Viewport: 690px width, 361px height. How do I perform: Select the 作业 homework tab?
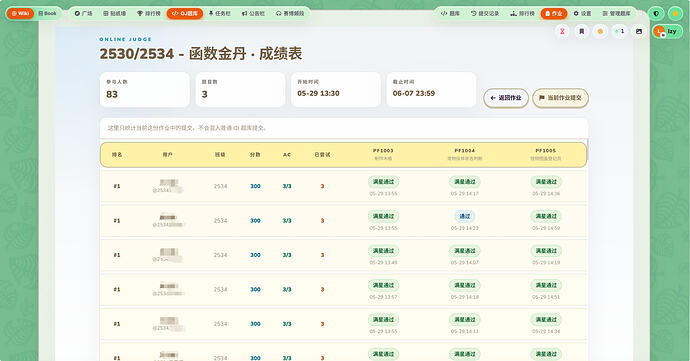click(554, 13)
